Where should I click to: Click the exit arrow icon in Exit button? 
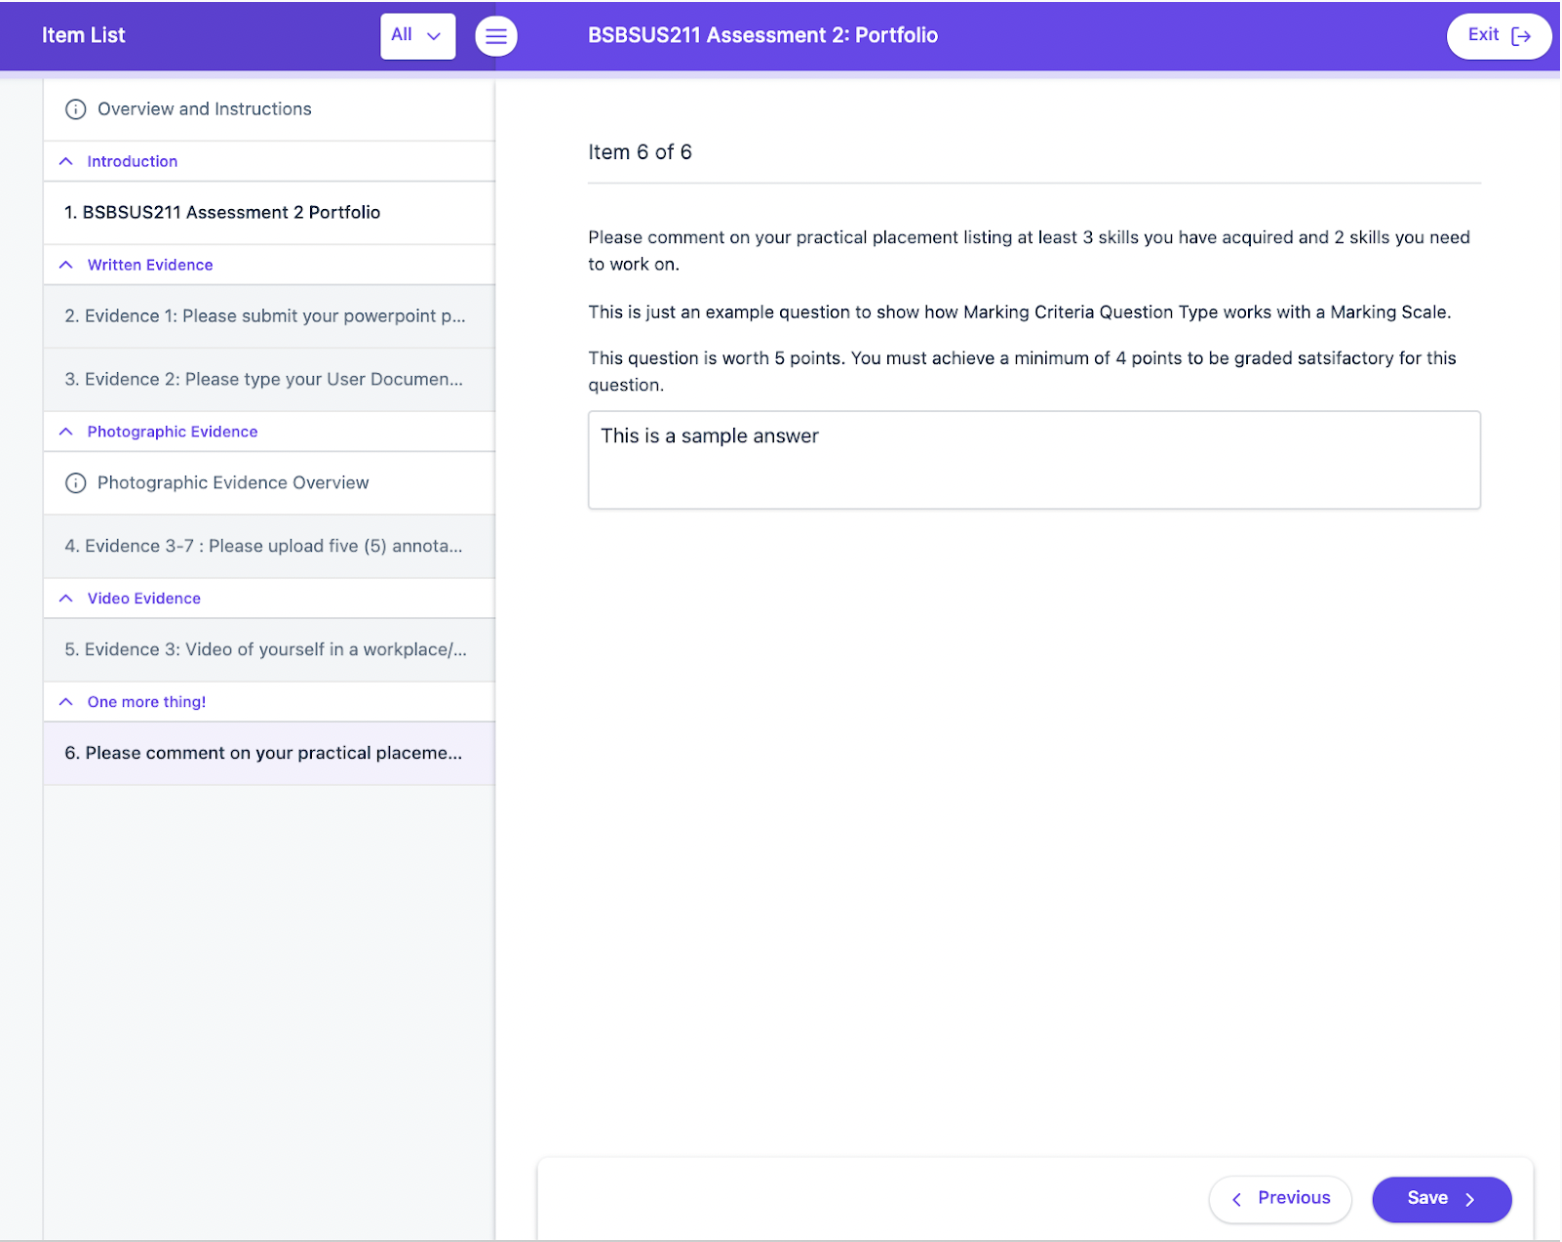(x=1521, y=36)
